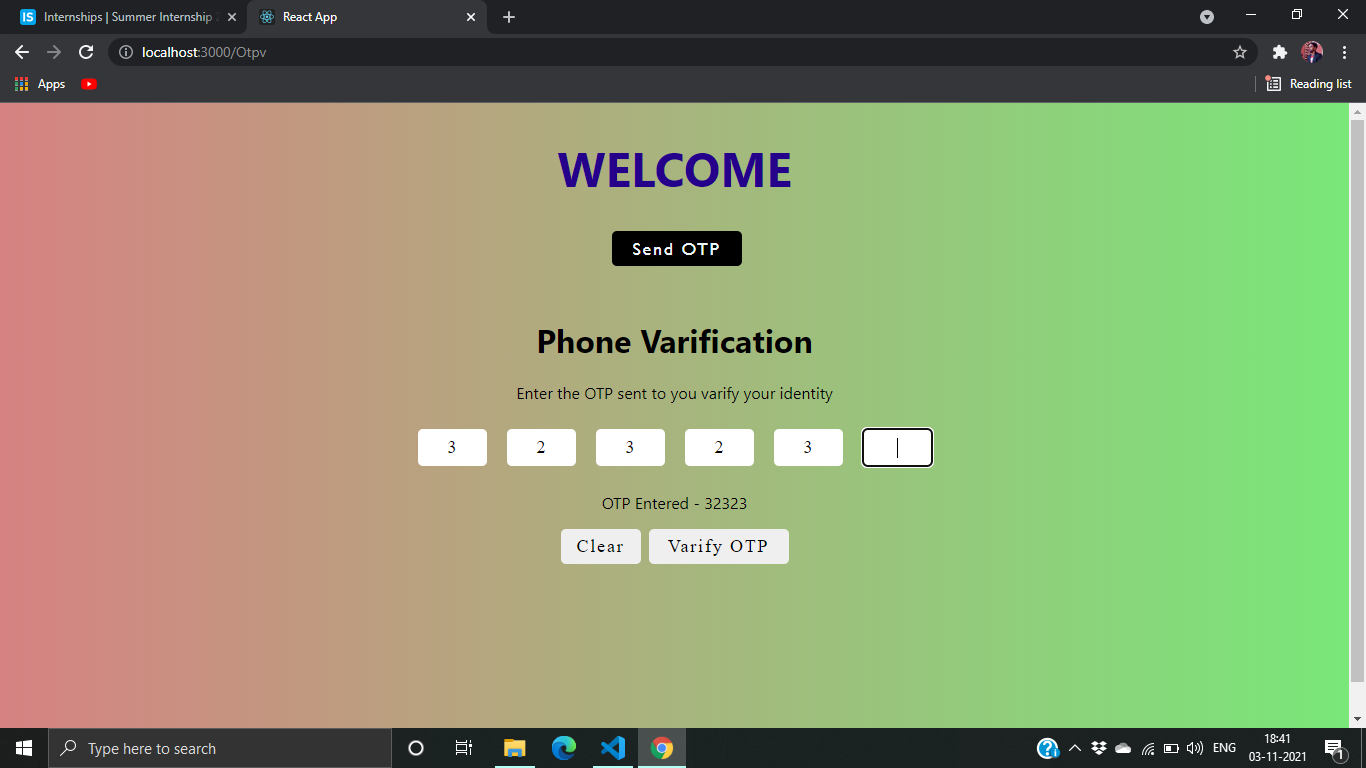
Task: Open the Chrome profile avatar
Action: [1312, 51]
